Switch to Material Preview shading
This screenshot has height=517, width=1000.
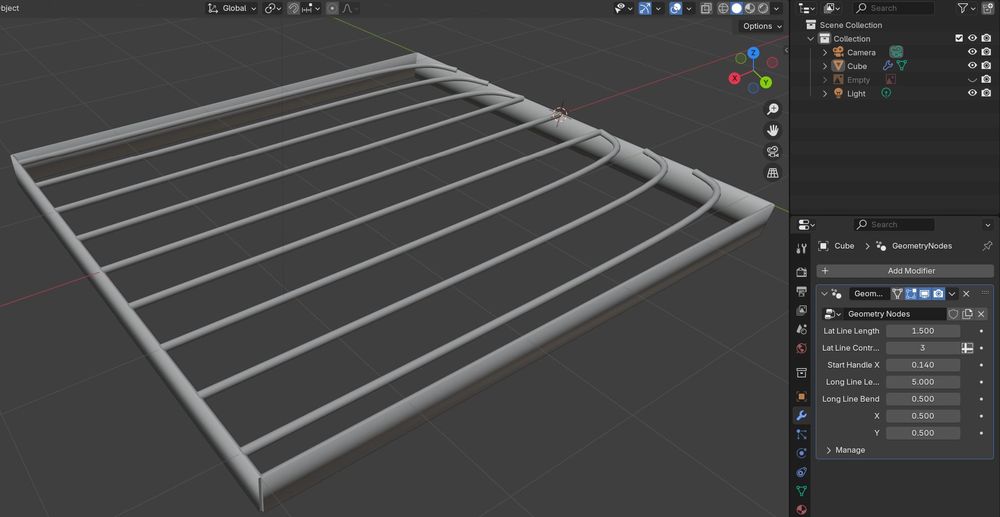click(750, 8)
